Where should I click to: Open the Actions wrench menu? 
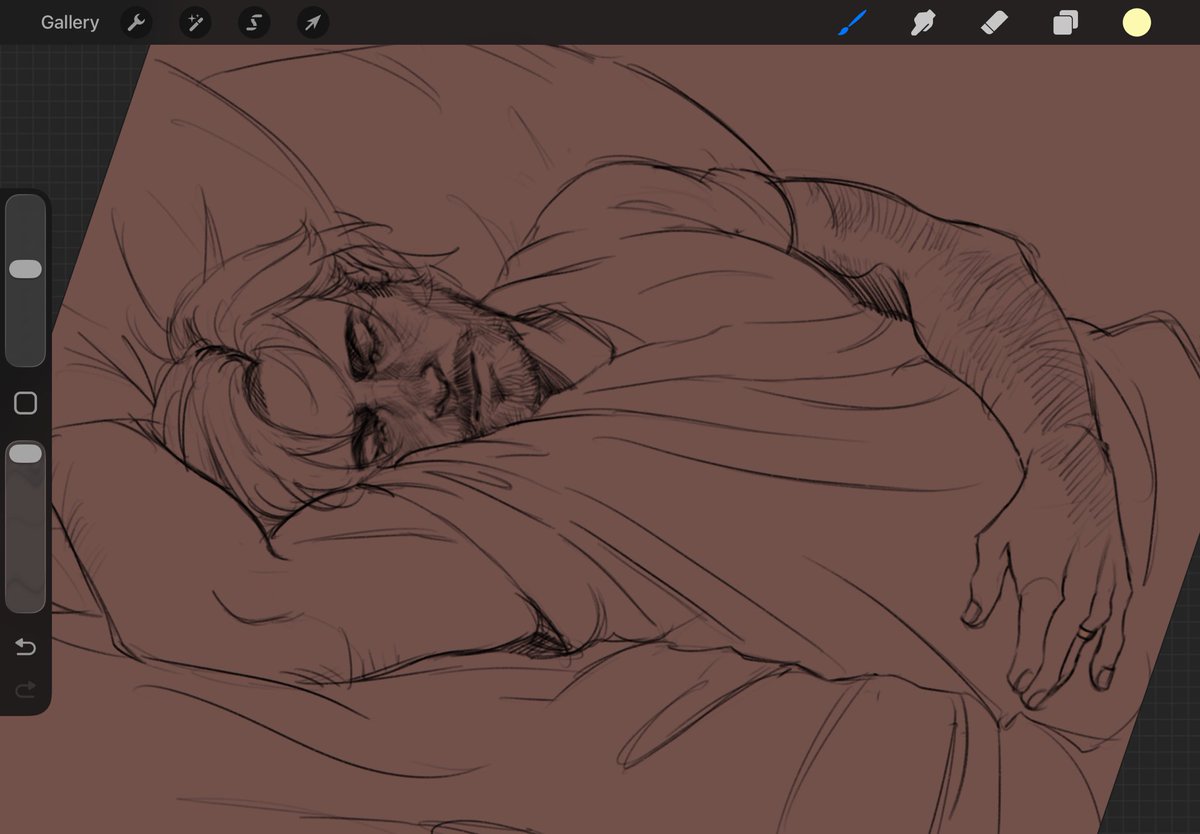(x=136, y=23)
